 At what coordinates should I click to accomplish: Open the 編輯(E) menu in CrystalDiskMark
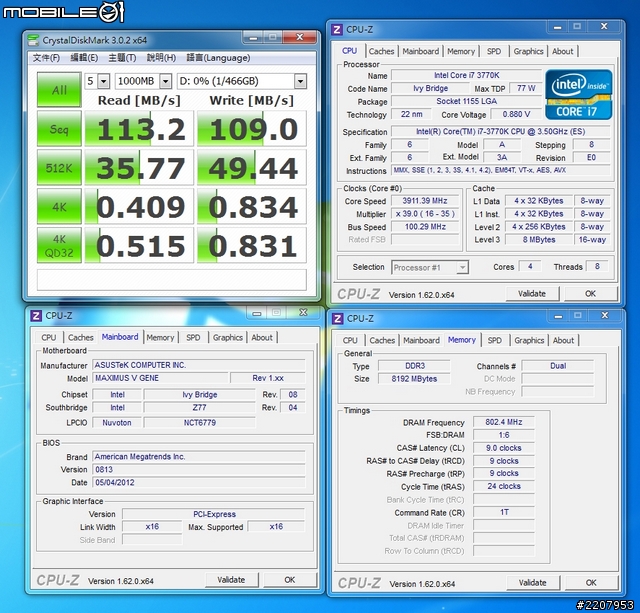coord(84,58)
